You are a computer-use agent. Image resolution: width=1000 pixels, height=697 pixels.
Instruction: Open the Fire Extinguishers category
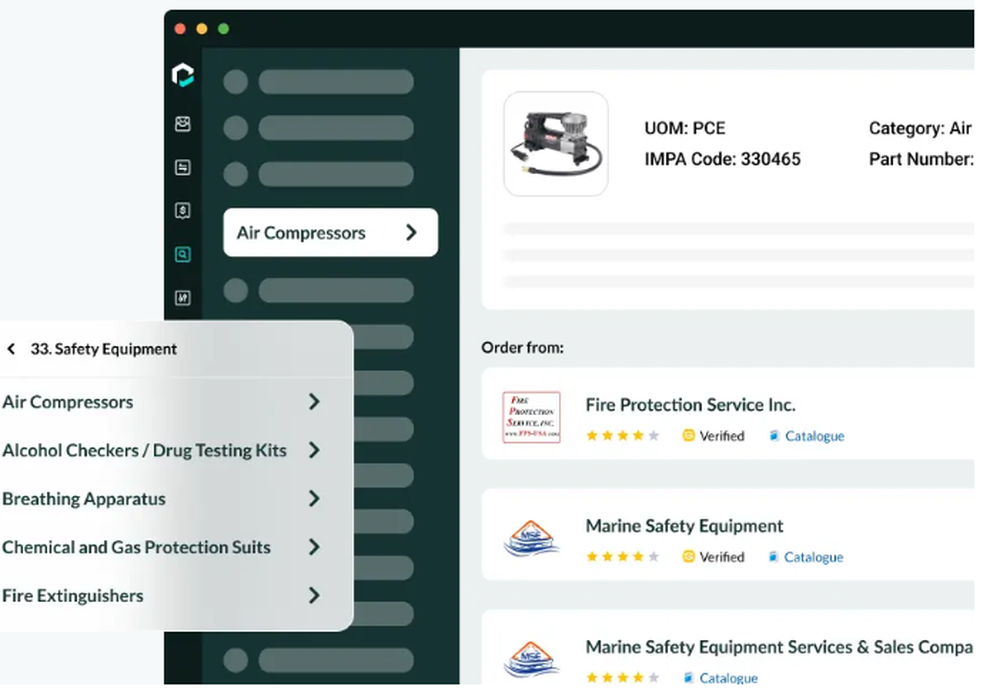73,596
